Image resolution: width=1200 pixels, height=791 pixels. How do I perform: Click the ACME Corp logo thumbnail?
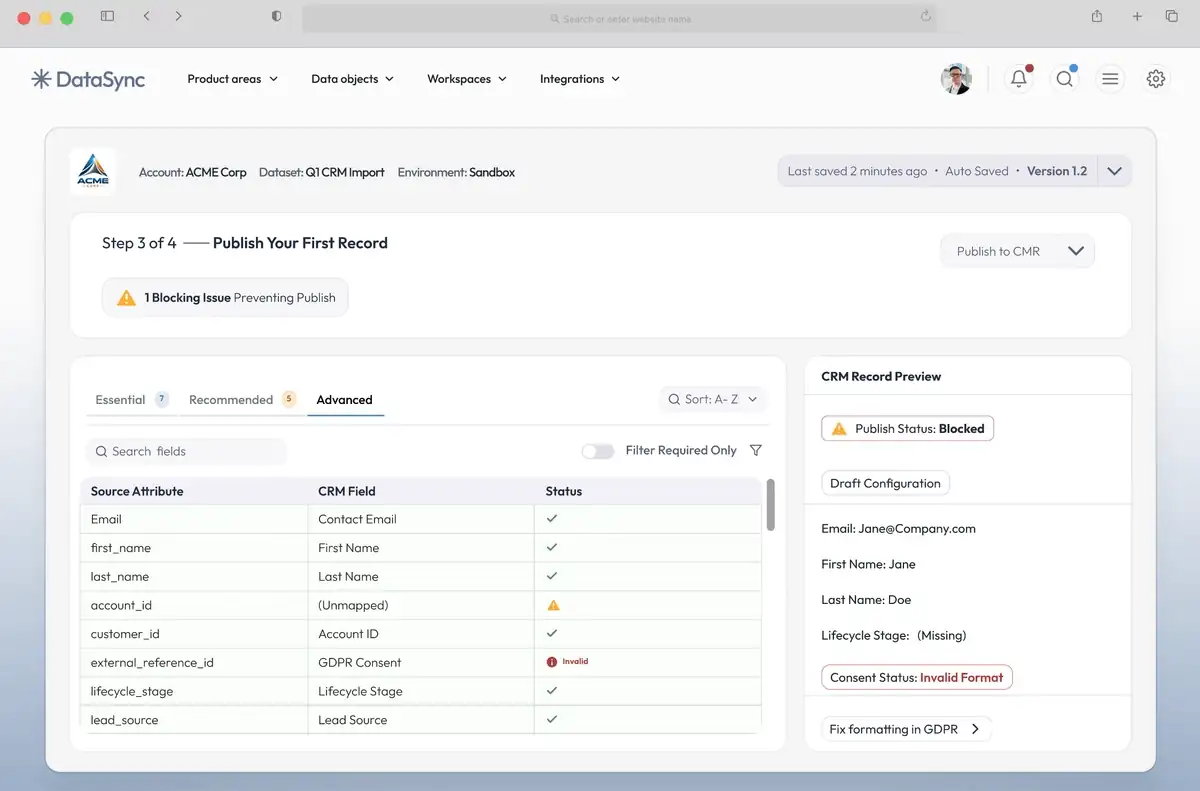(92, 171)
